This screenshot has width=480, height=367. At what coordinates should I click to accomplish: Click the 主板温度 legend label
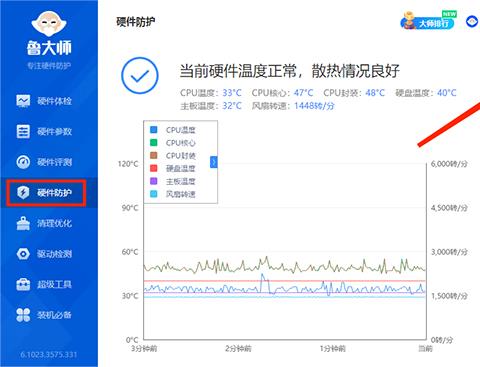180,181
